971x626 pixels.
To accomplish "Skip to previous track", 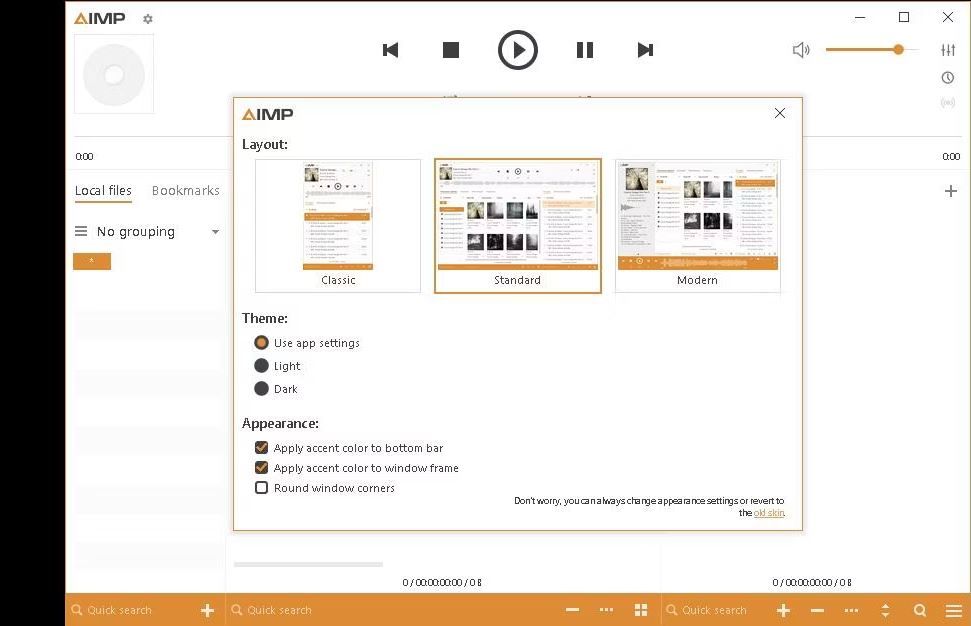I will coord(390,50).
